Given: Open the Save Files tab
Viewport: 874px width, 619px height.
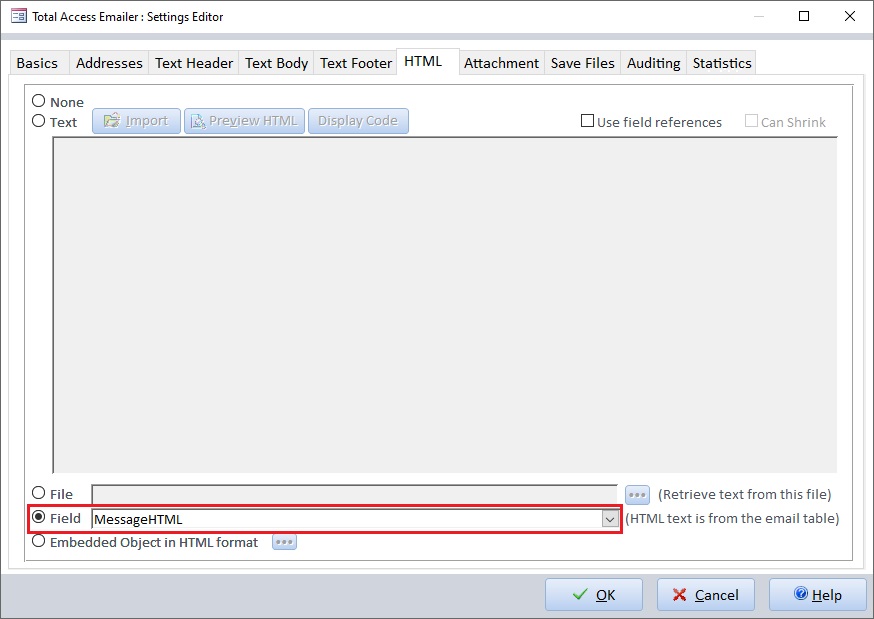Looking at the screenshot, I should click(x=582, y=63).
